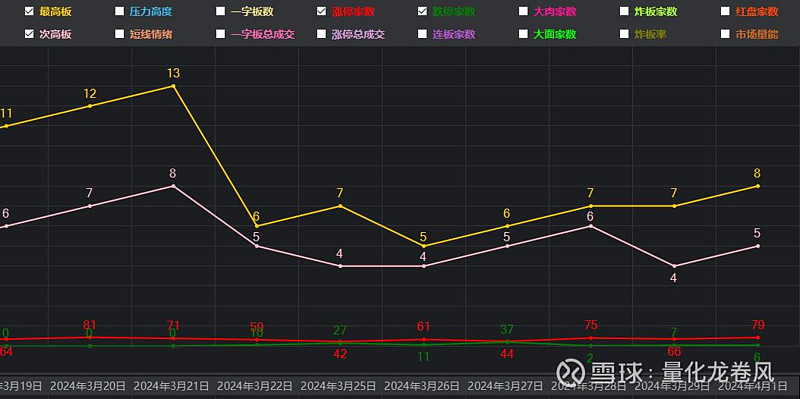Enable the 市场量能 checkbox
The width and height of the screenshot is (800, 399).
click(726, 34)
